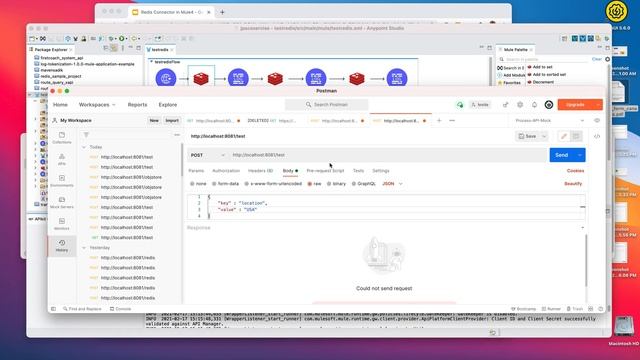This screenshot has width=640, height=360.
Task: Open history list more-options menu
Action: [177, 135]
